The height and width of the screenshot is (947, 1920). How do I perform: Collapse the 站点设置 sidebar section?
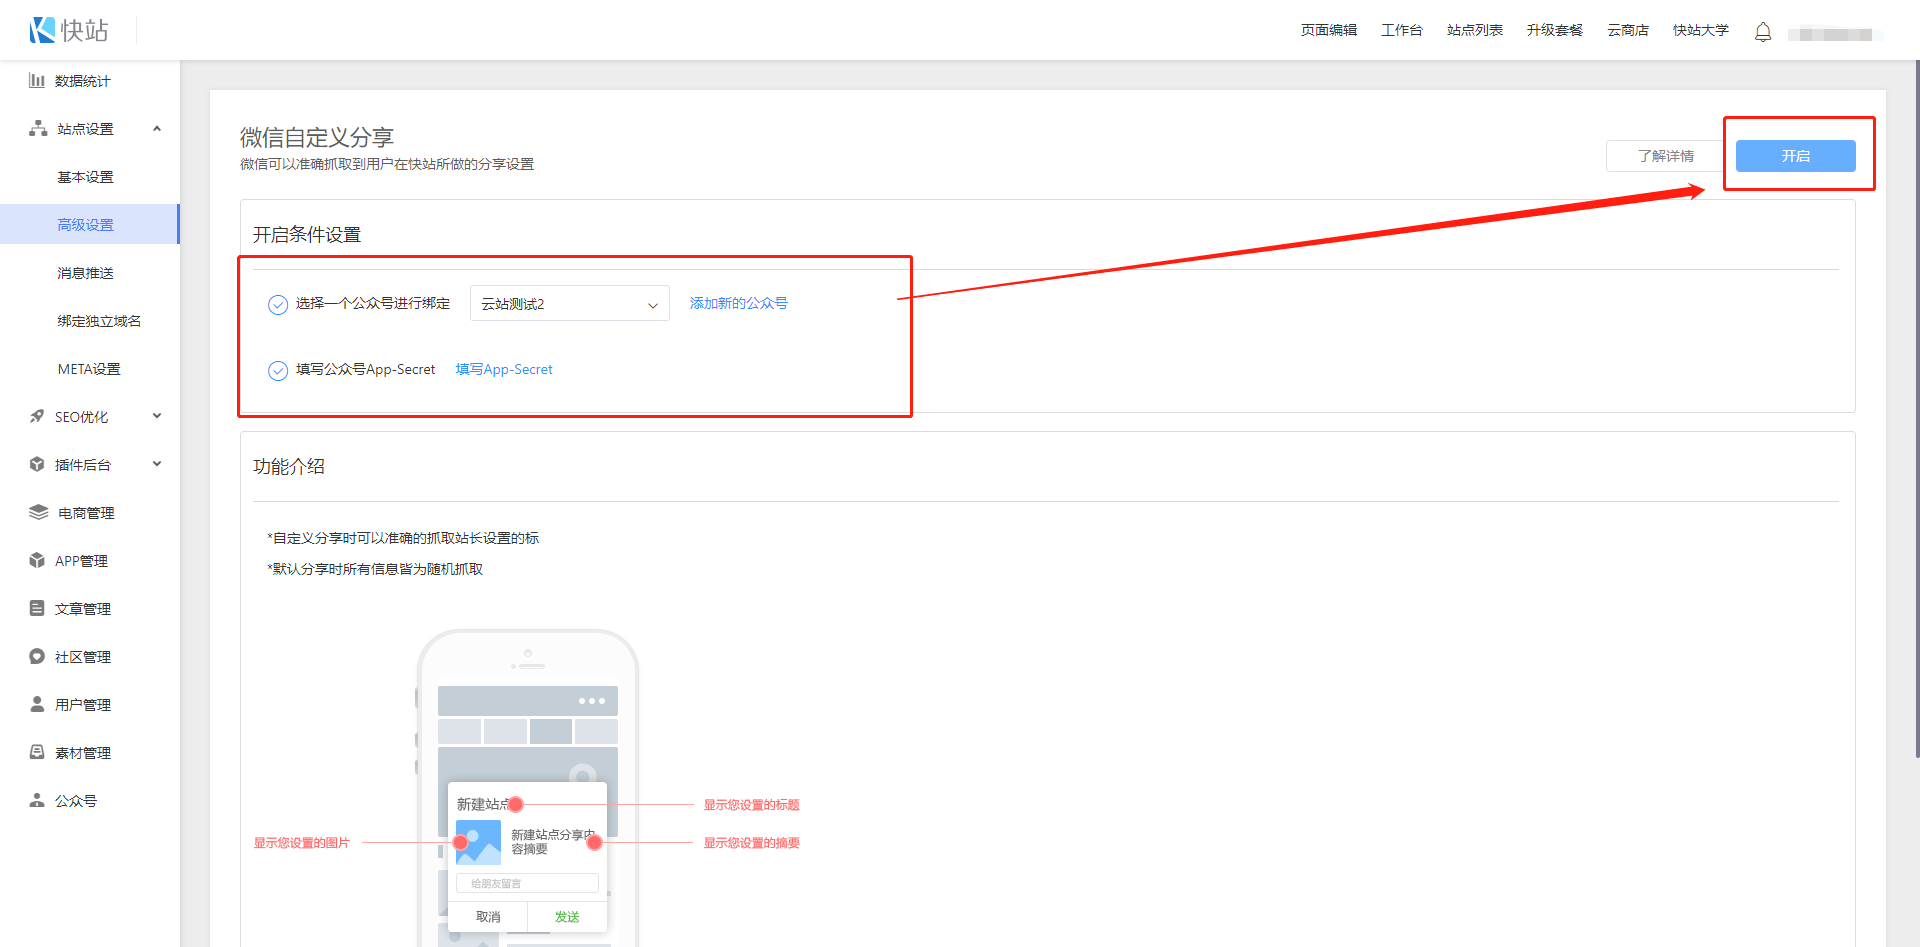157,129
